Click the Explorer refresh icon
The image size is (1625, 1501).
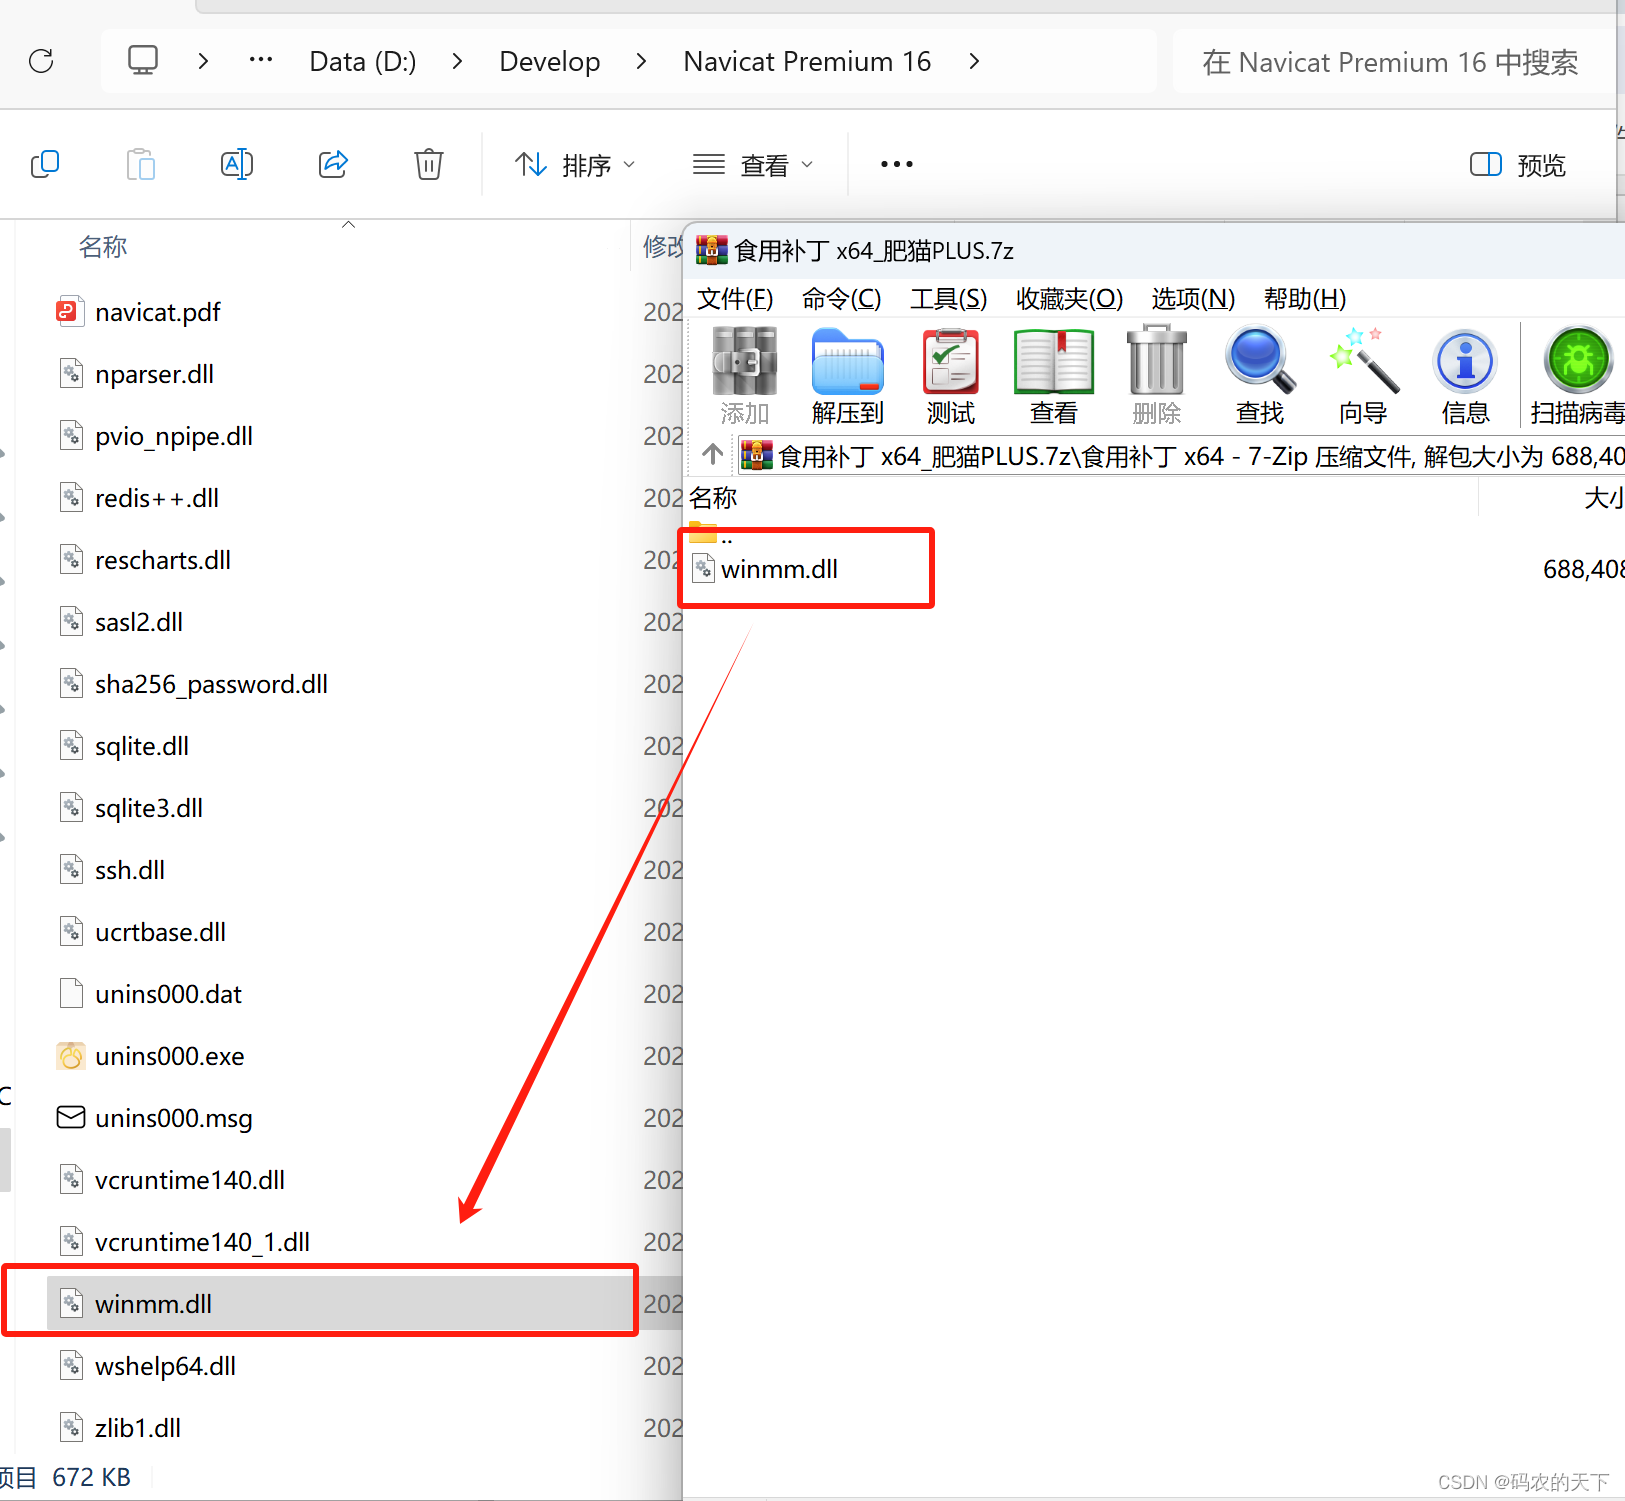coord(41,61)
